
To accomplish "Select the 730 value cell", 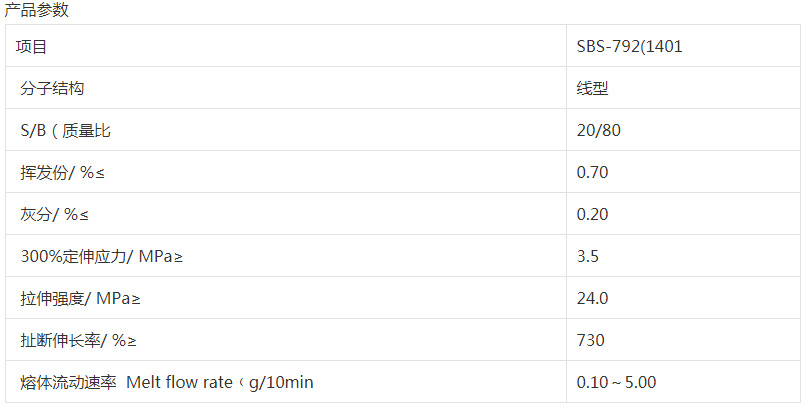I will 591,340.
